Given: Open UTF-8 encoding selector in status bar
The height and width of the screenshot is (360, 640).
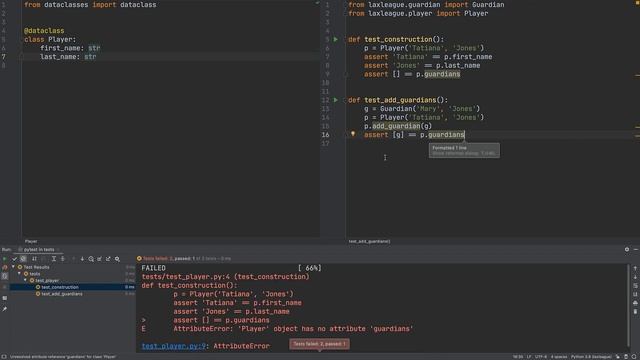Looking at the screenshot, I should pyautogui.click(x=541, y=357).
